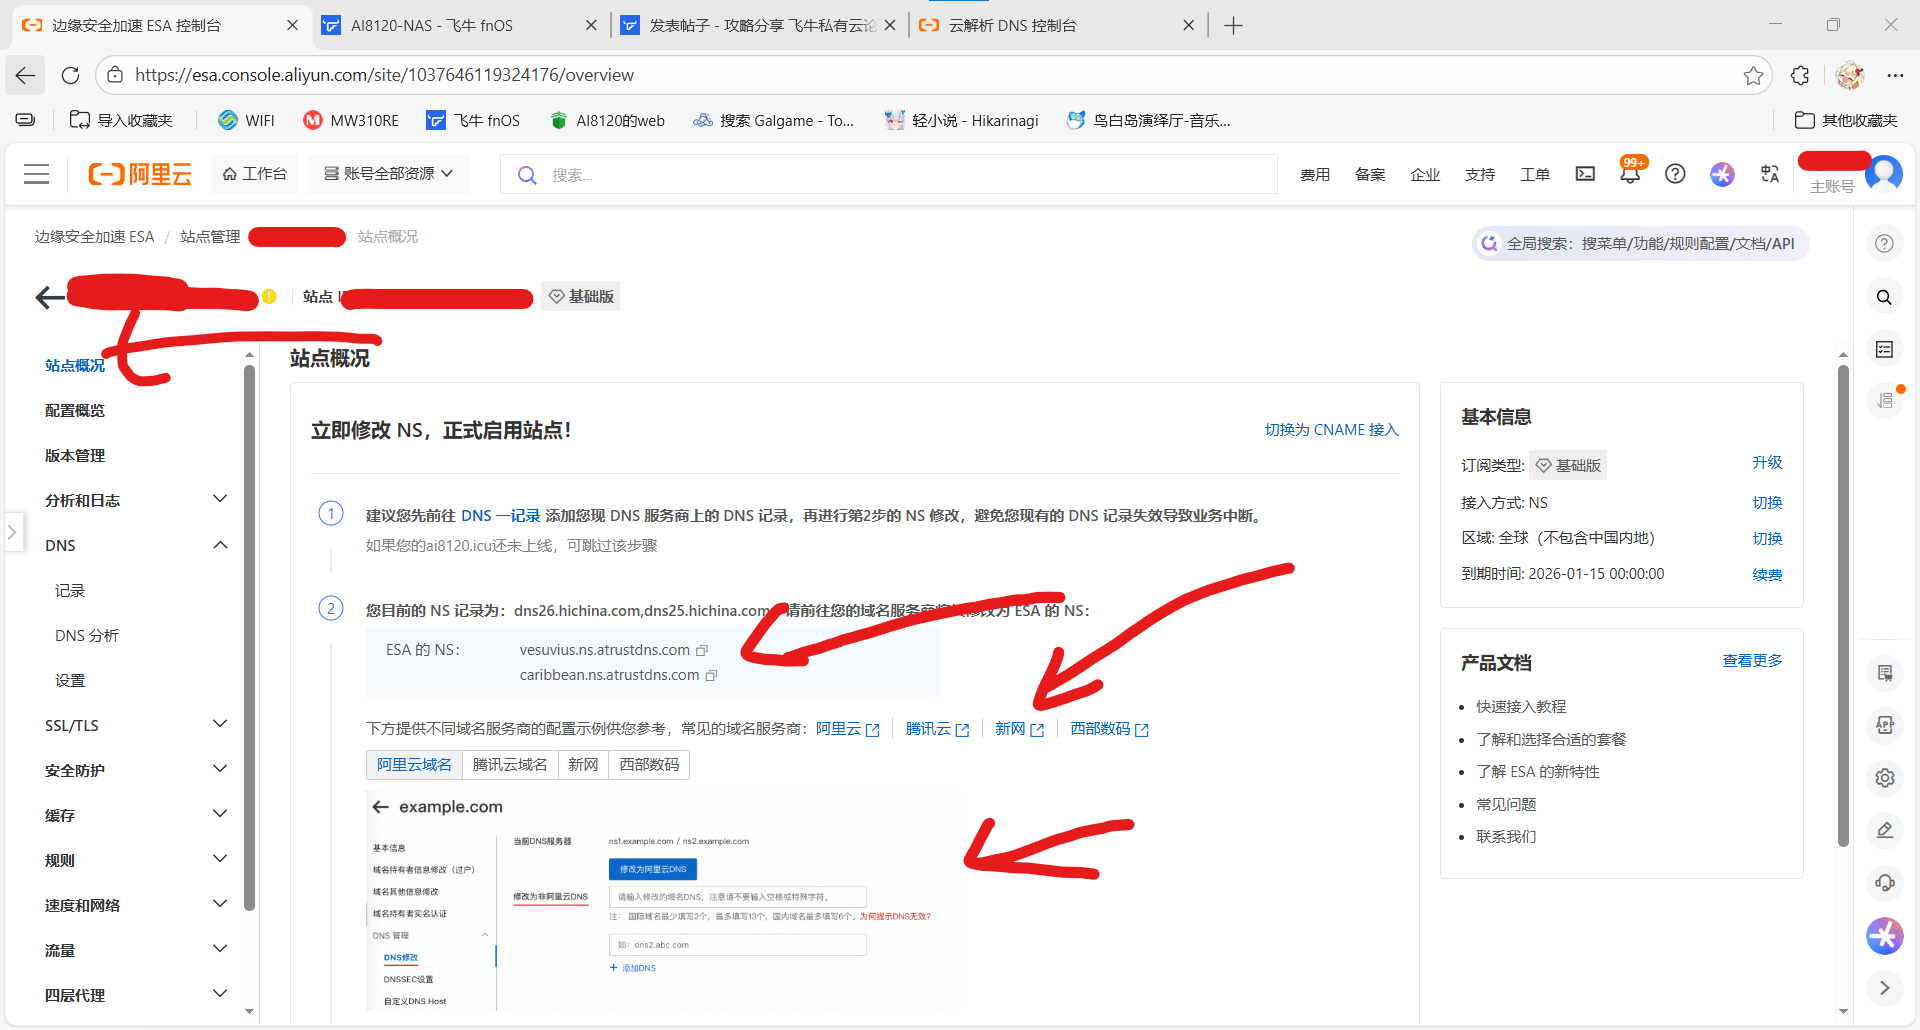Click the Aliyun logo
The height and width of the screenshot is (1030, 1920).
coord(140,174)
